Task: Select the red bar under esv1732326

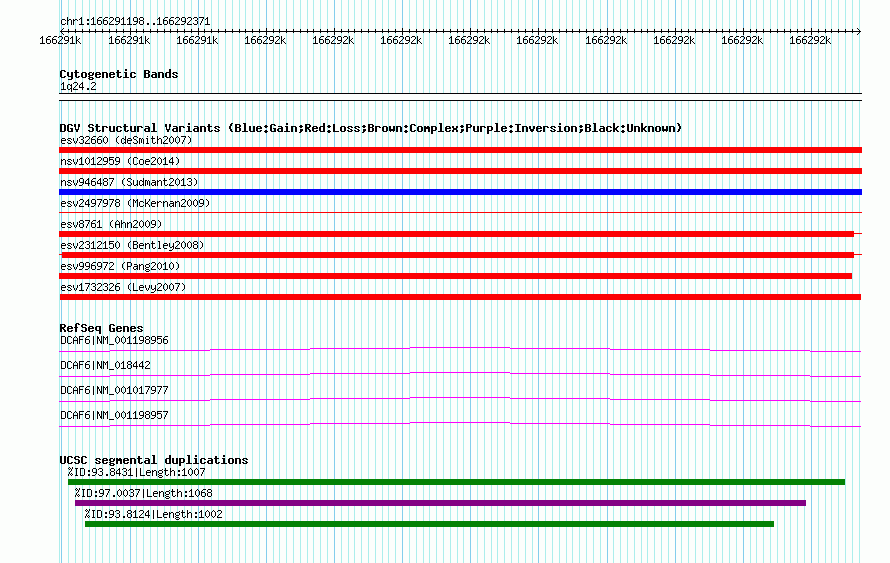Action: pos(460,297)
